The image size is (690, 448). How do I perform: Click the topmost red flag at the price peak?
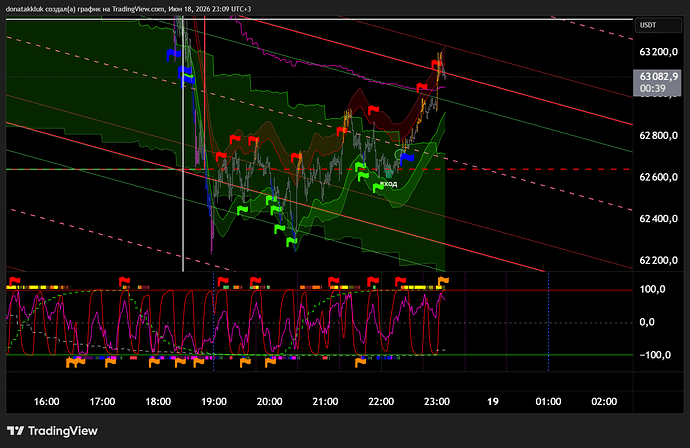(x=437, y=65)
